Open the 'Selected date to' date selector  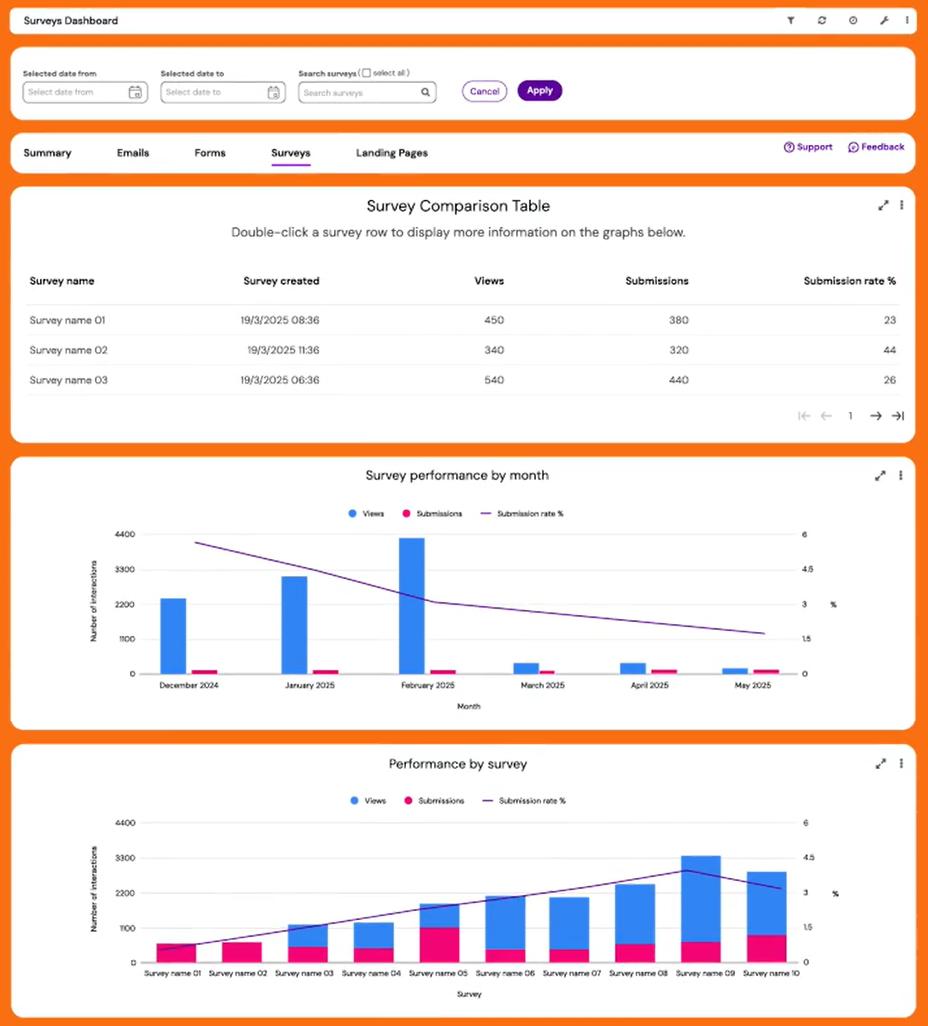coord(273,91)
